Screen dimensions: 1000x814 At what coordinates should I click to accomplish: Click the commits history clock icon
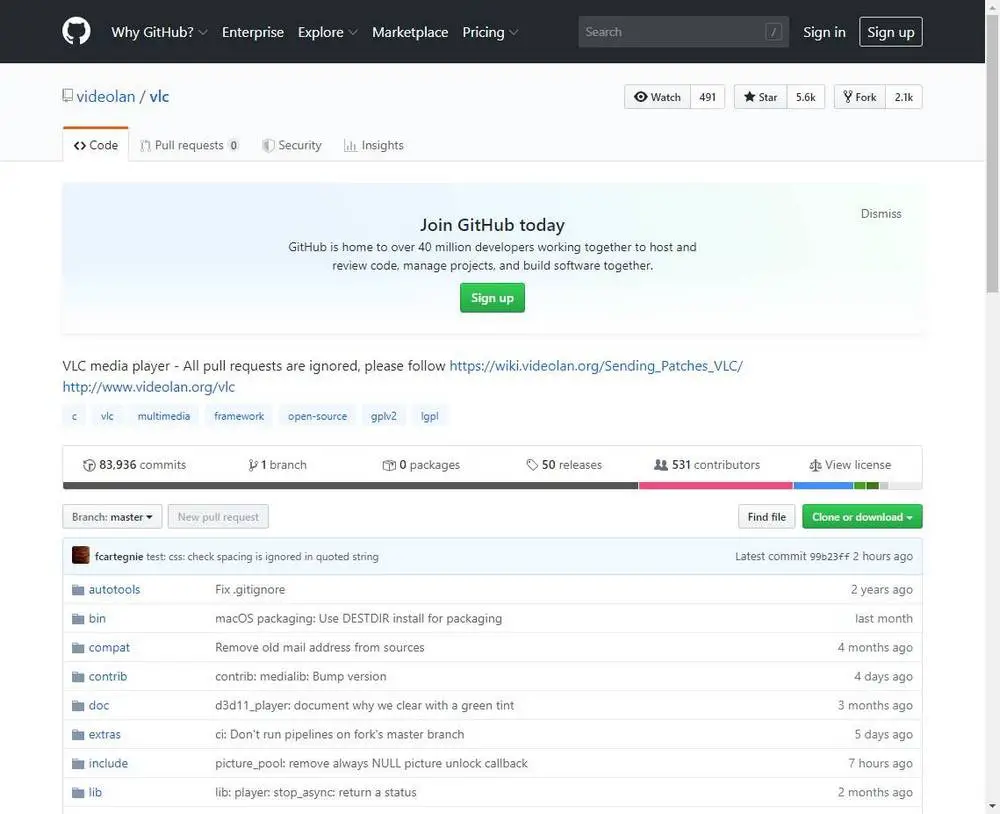(89, 465)
